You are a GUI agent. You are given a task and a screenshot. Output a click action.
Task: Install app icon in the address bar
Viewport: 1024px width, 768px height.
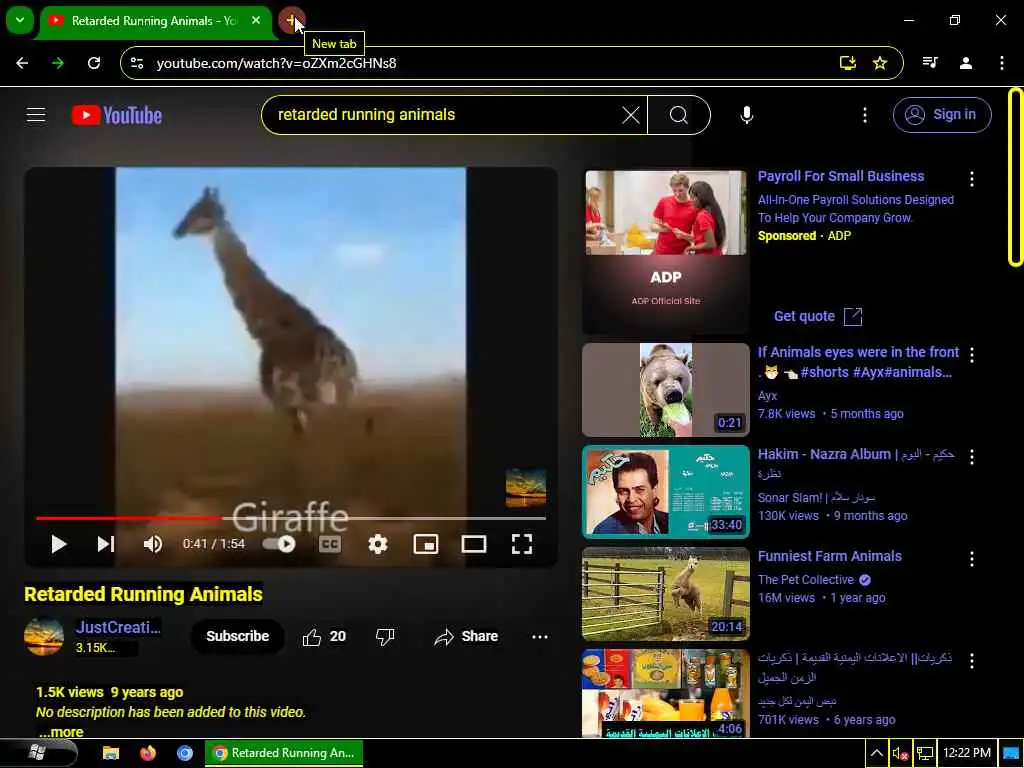[x=848, y=63]
